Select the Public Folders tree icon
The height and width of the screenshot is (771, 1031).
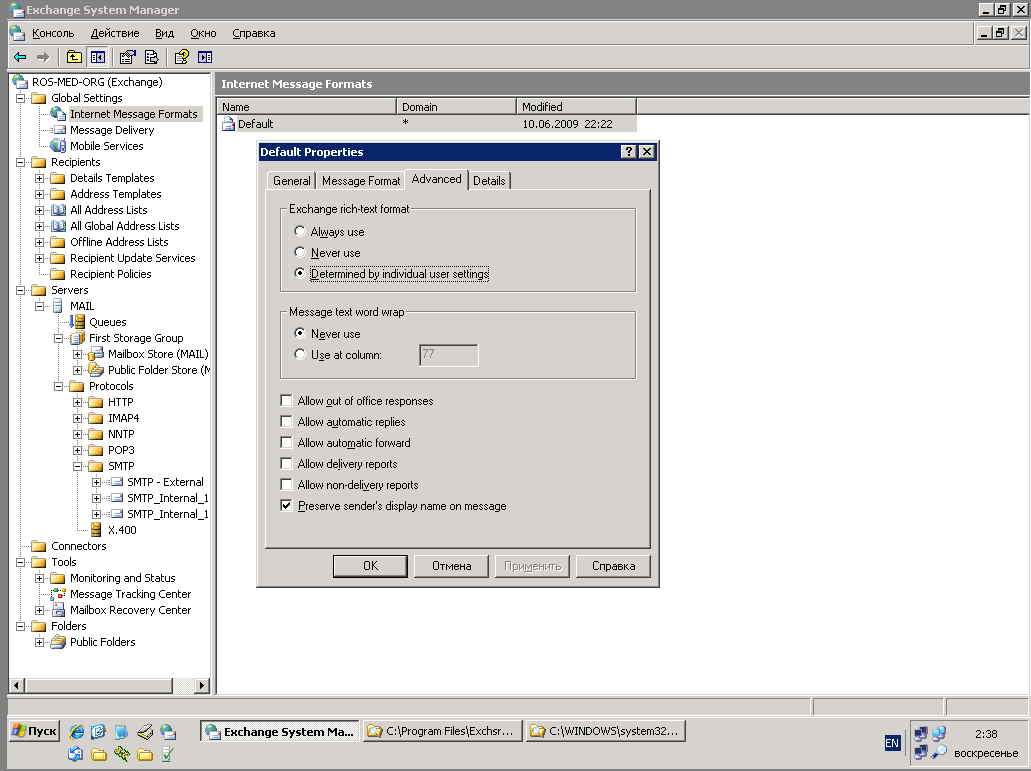[x=59, y=642]
